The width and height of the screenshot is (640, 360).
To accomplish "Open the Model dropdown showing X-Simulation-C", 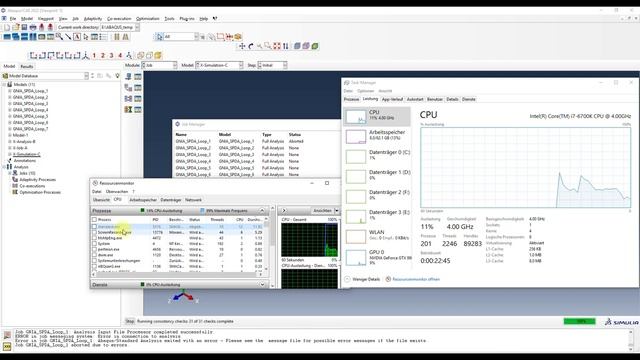I will (219, 65).
